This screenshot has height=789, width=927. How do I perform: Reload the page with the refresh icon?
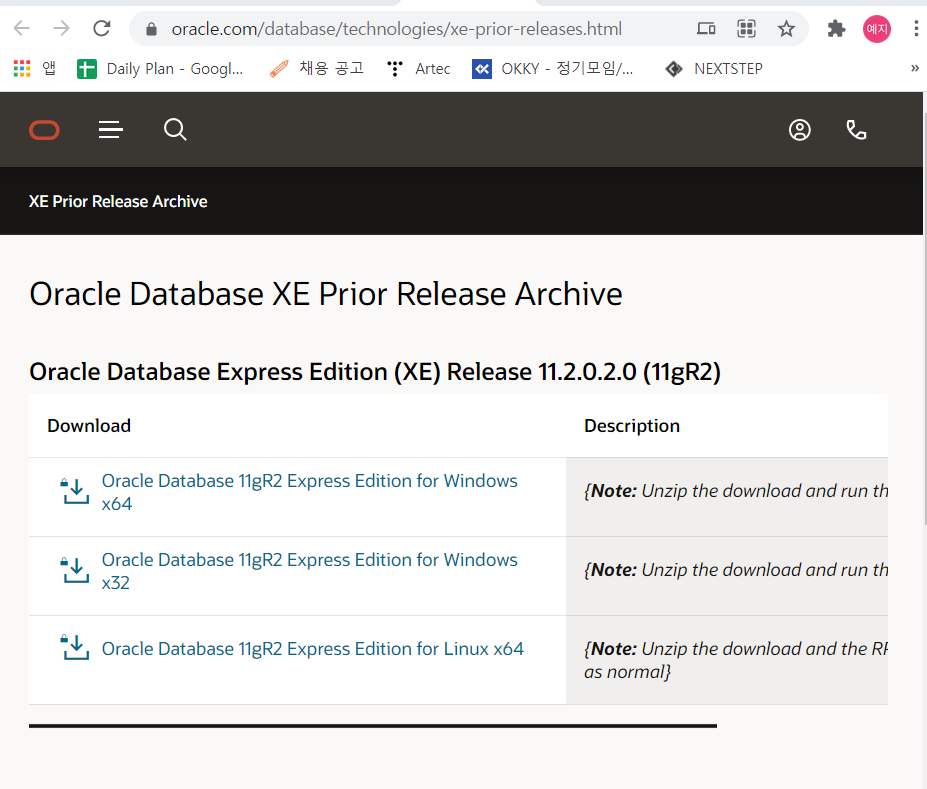click(102, 28)
